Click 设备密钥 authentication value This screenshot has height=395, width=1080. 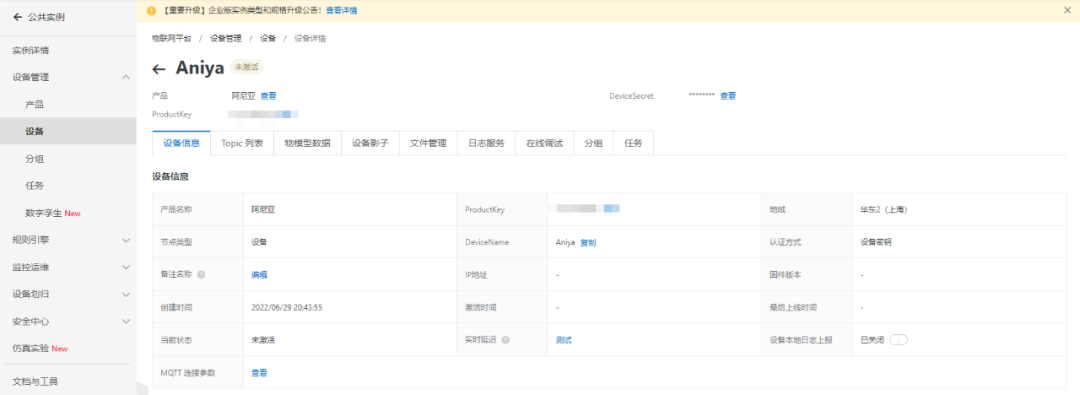pos(876,242)
